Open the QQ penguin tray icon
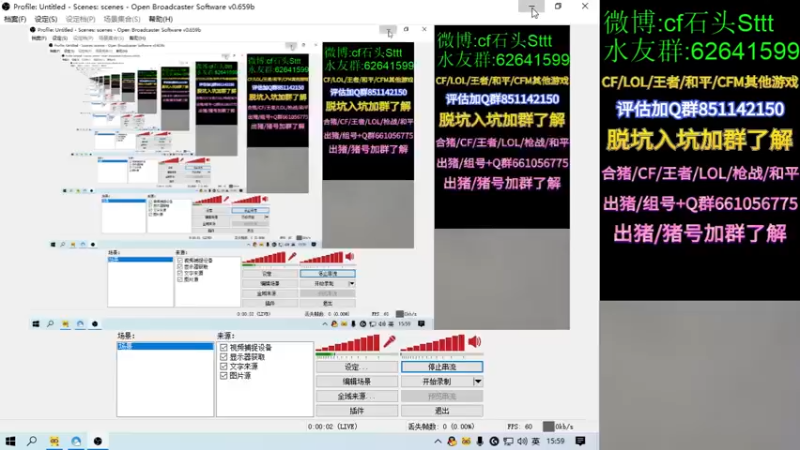Viewport: 800px width, 450px height. coord(452,441)
